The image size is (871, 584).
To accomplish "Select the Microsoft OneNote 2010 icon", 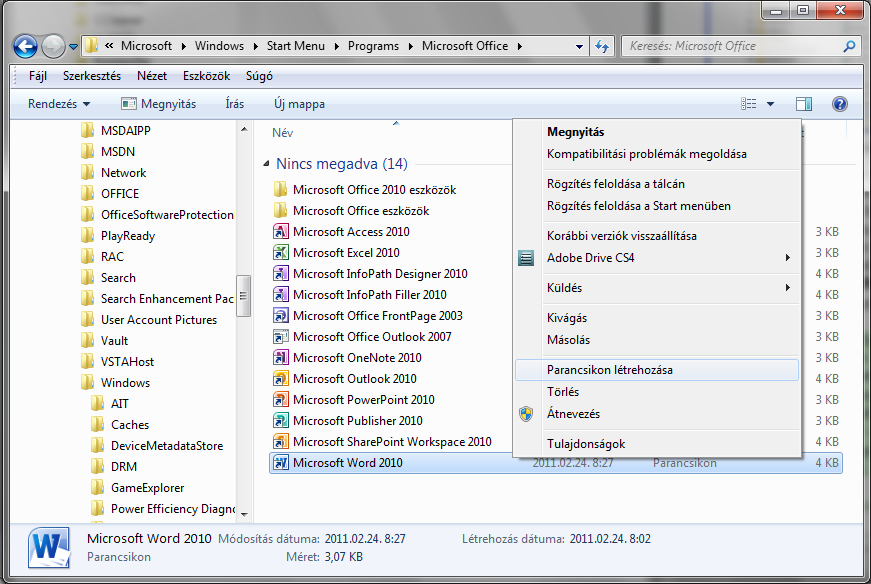I will click(281, 358).
